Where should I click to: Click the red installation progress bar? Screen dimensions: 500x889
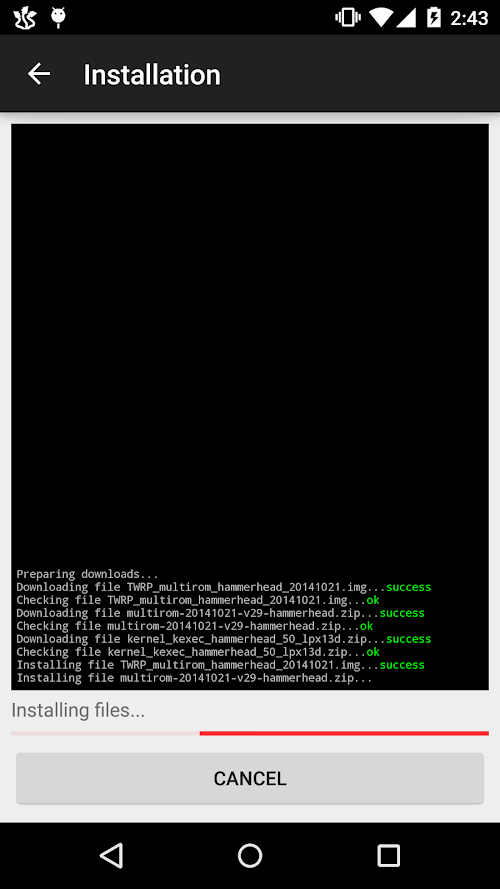[250, 733]
